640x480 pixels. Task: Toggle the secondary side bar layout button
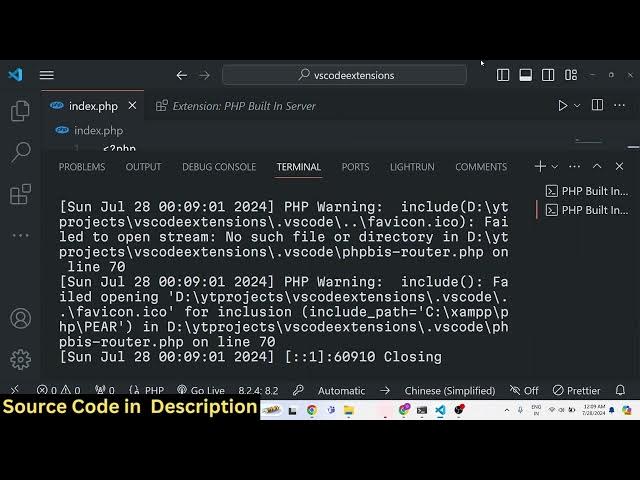point(548,75)
